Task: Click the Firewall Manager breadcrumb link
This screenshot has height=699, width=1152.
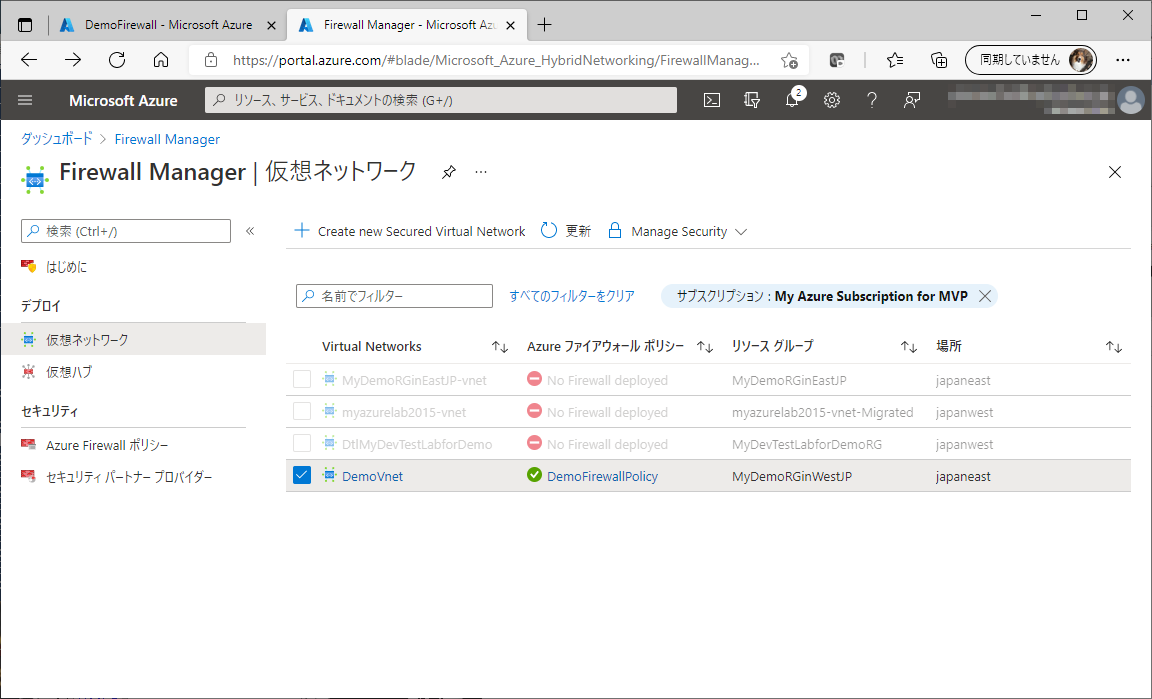Action: pos(167,139)
